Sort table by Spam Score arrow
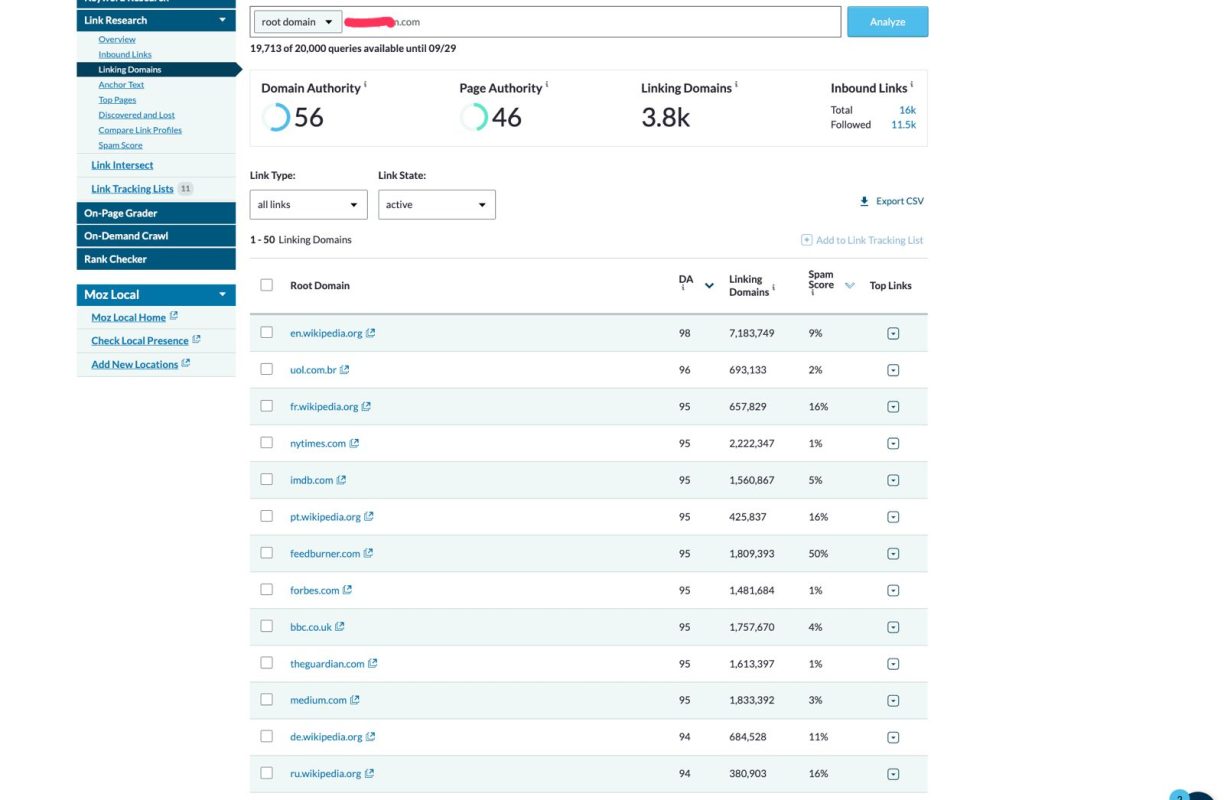Image resolution: width=1224 pixels, height=800 pixels. [850, 286]
